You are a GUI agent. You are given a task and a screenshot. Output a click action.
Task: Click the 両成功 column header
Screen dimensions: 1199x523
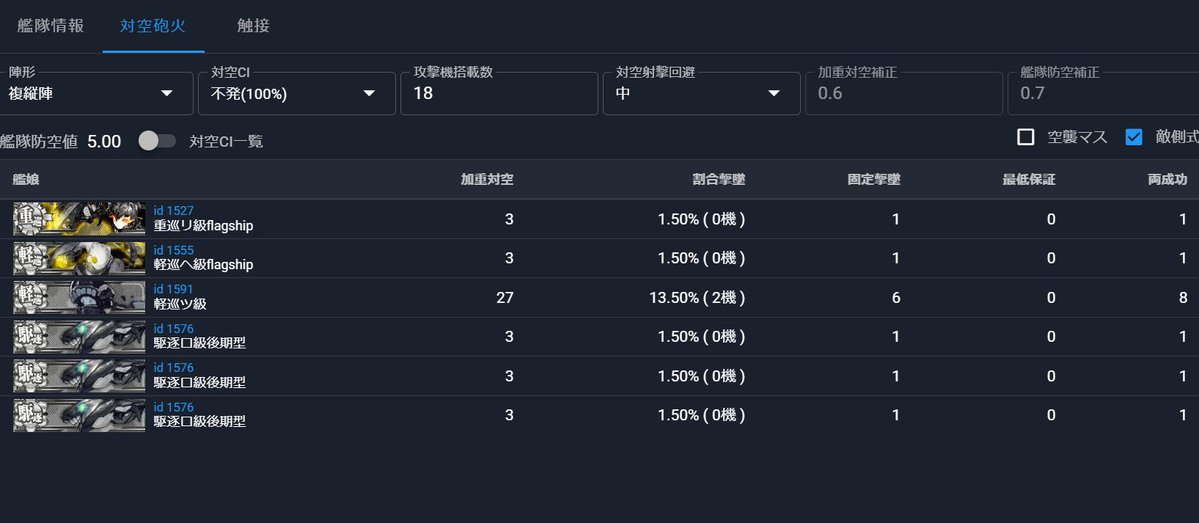[x=1168, y=180]
